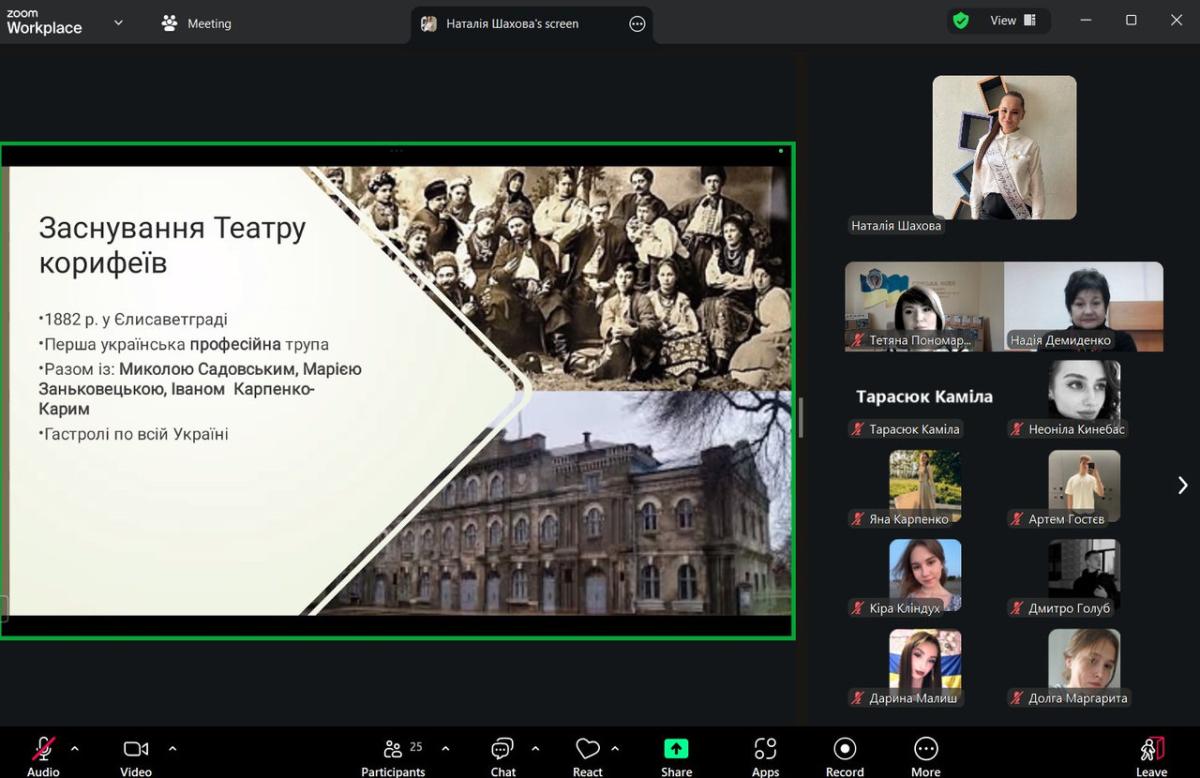This screenshot has height=778, width=1200.
Task: Switch to the Meeting tab
Action: (x=197, y=23)
